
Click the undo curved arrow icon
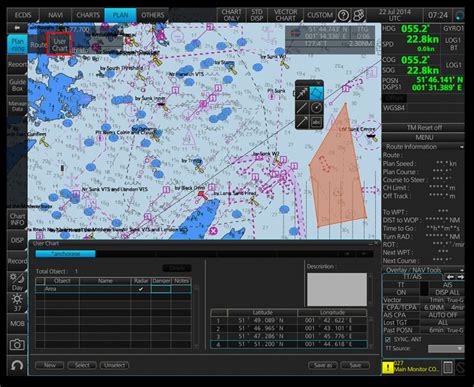17,366
